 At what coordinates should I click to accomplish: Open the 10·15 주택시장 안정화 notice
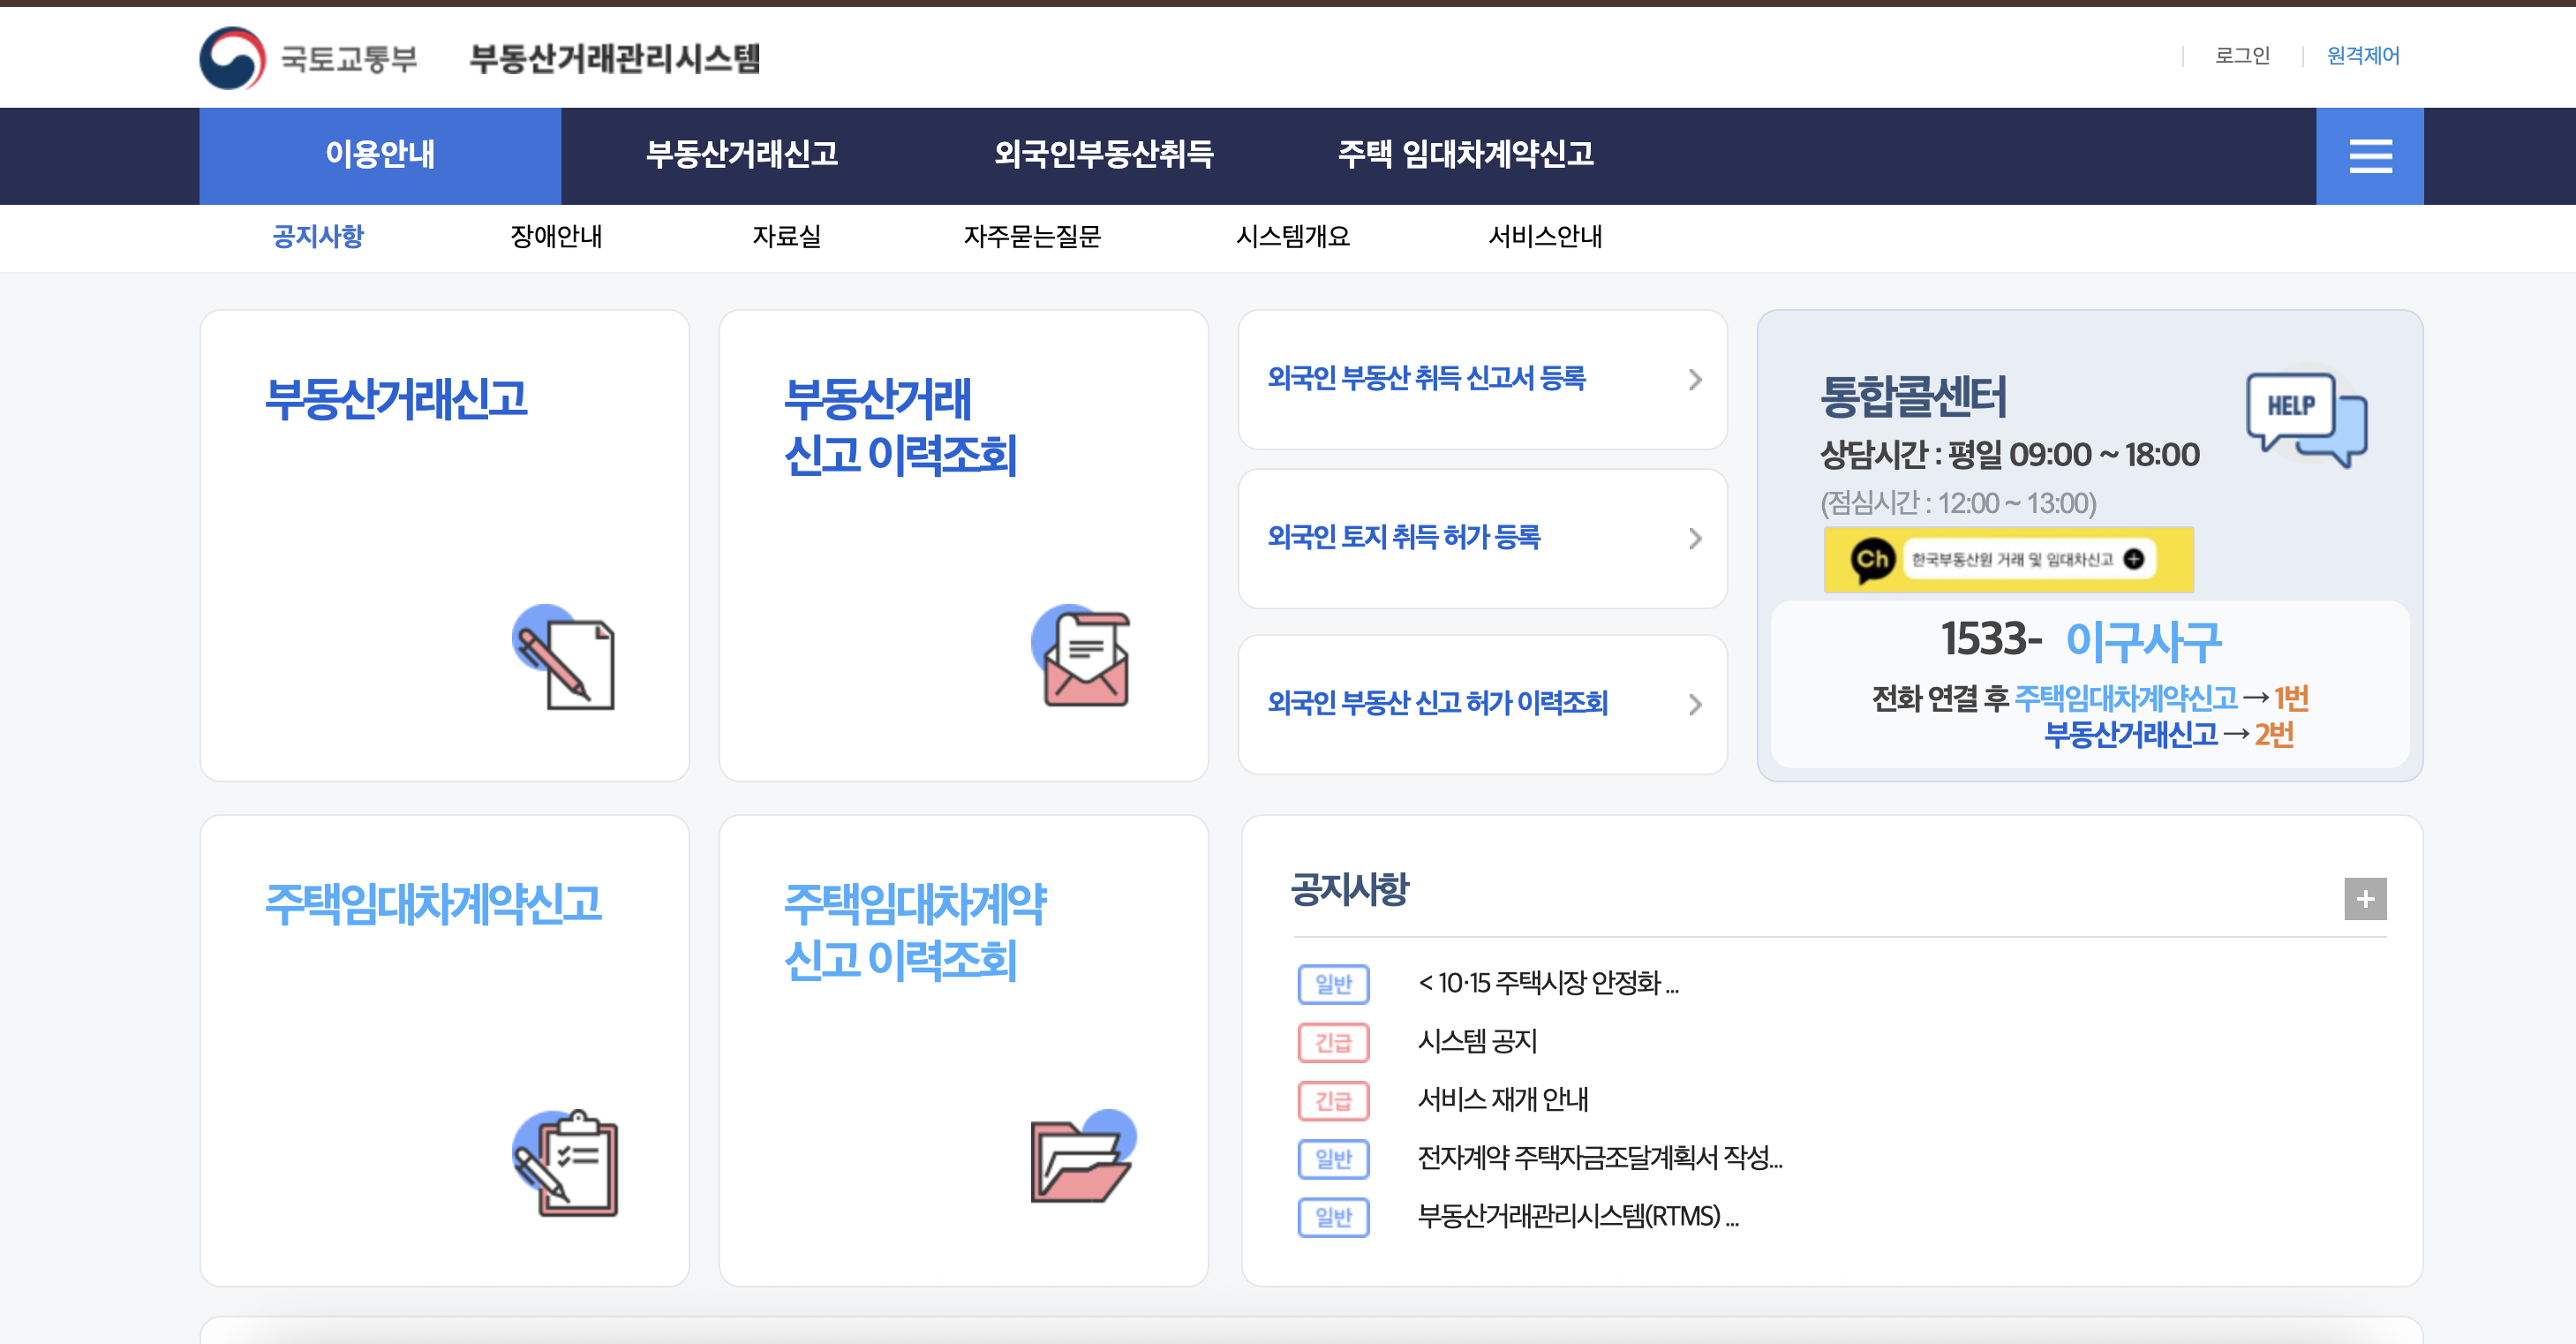[x=1547, y=983]
